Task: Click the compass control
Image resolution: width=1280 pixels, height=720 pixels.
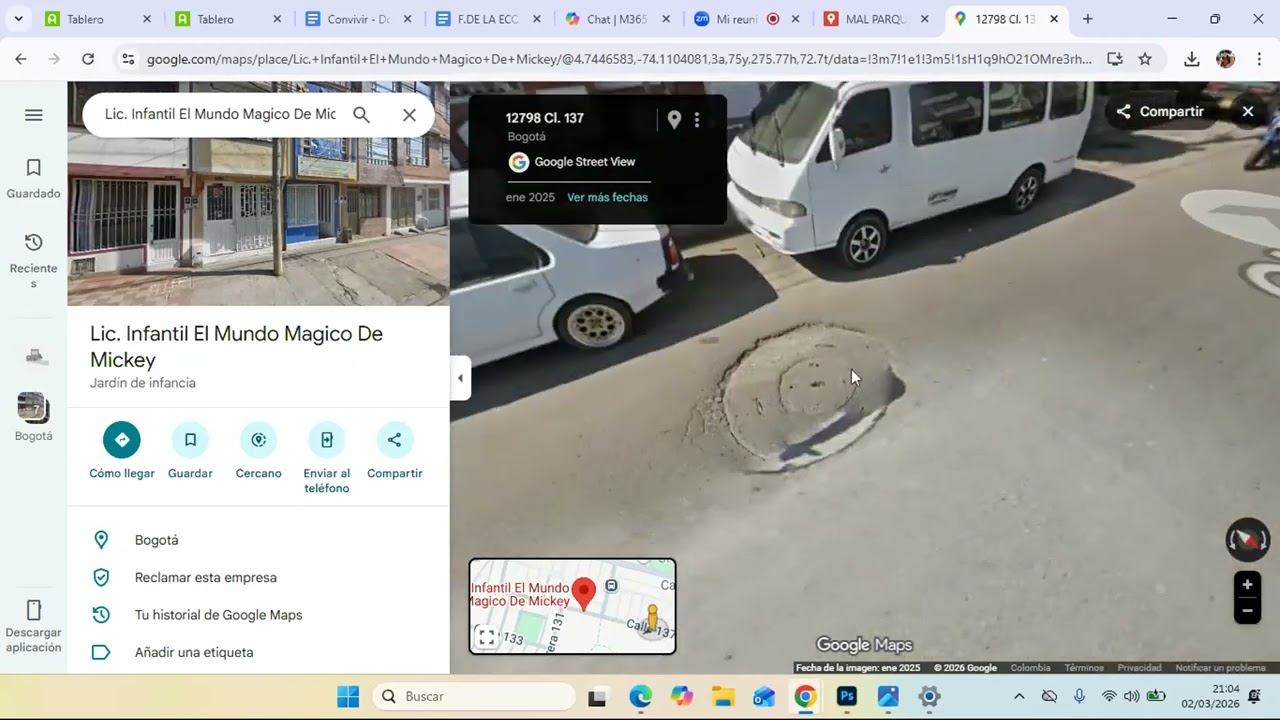Action: pos(1247,541)
